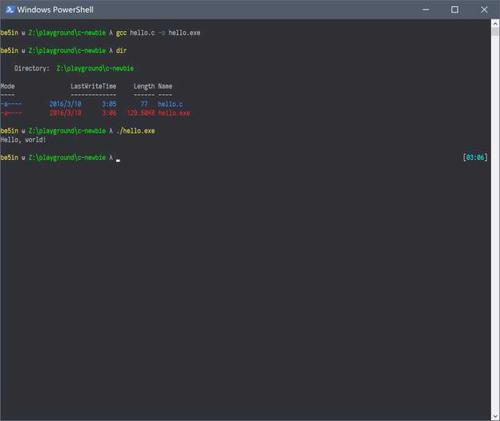
Task: Click the red hello.exe file name
Action: tap(174, 113)
